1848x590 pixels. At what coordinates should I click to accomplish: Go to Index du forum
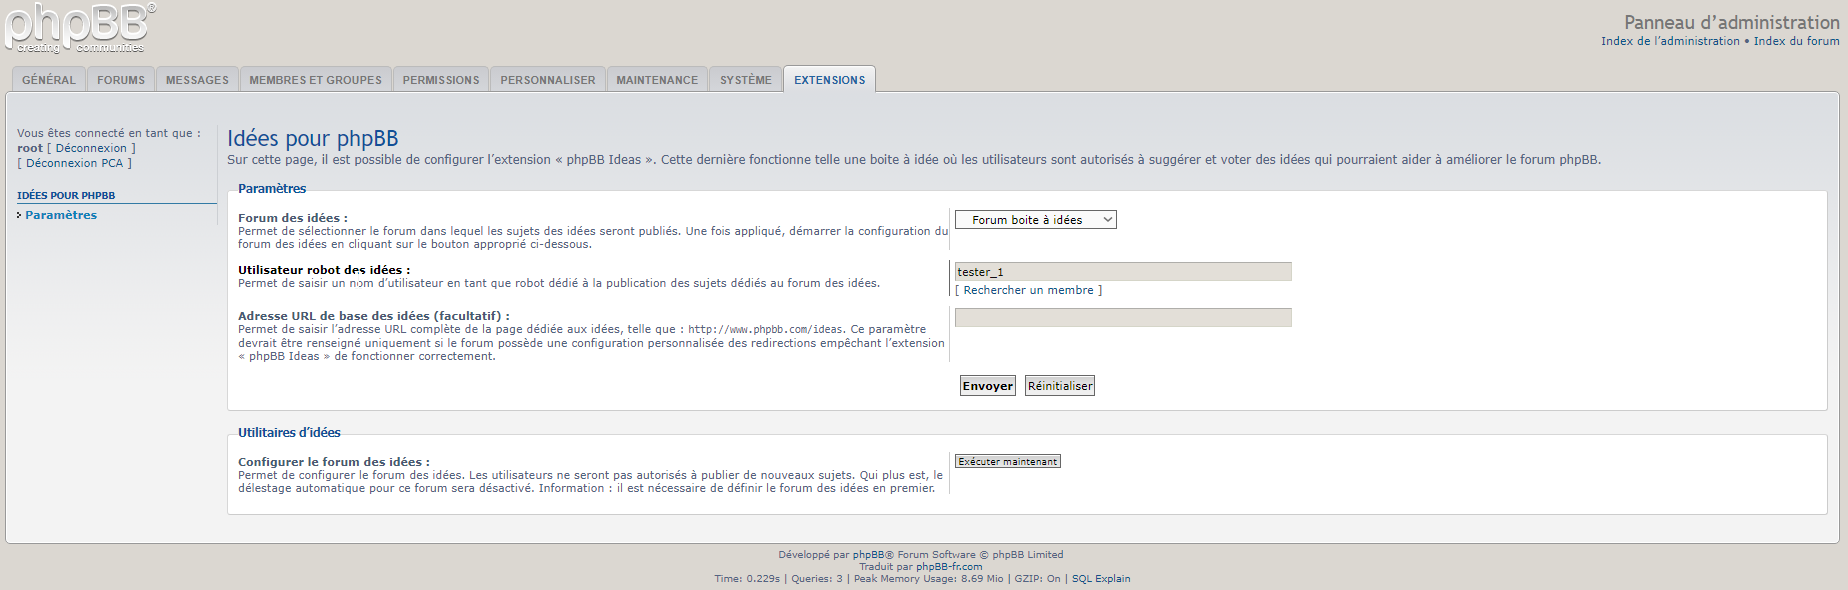coord(1796,41)
